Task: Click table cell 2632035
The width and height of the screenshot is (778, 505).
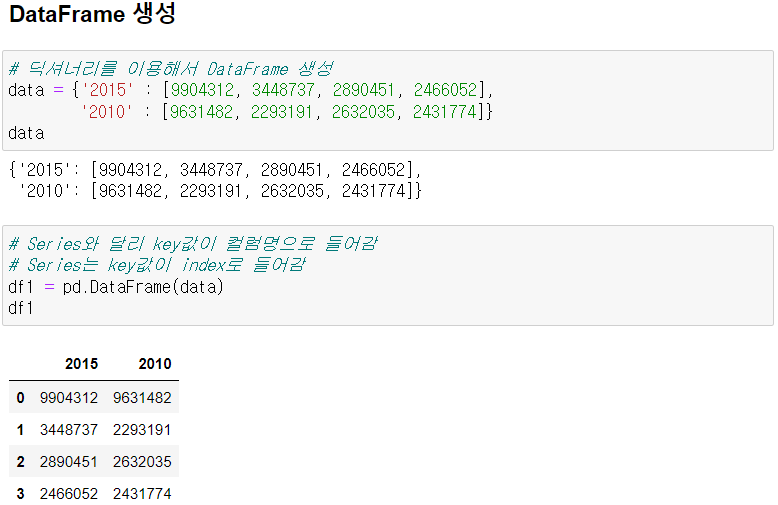Action: pos(142,461)
